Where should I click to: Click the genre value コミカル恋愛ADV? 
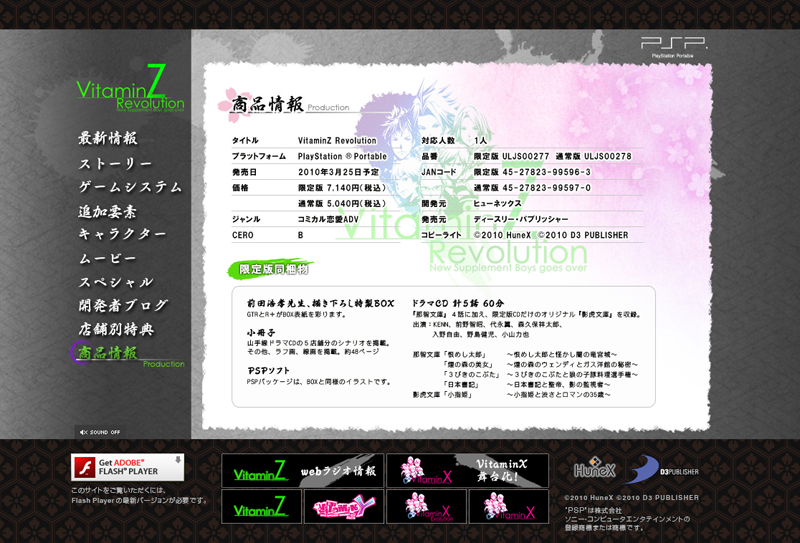328,219
